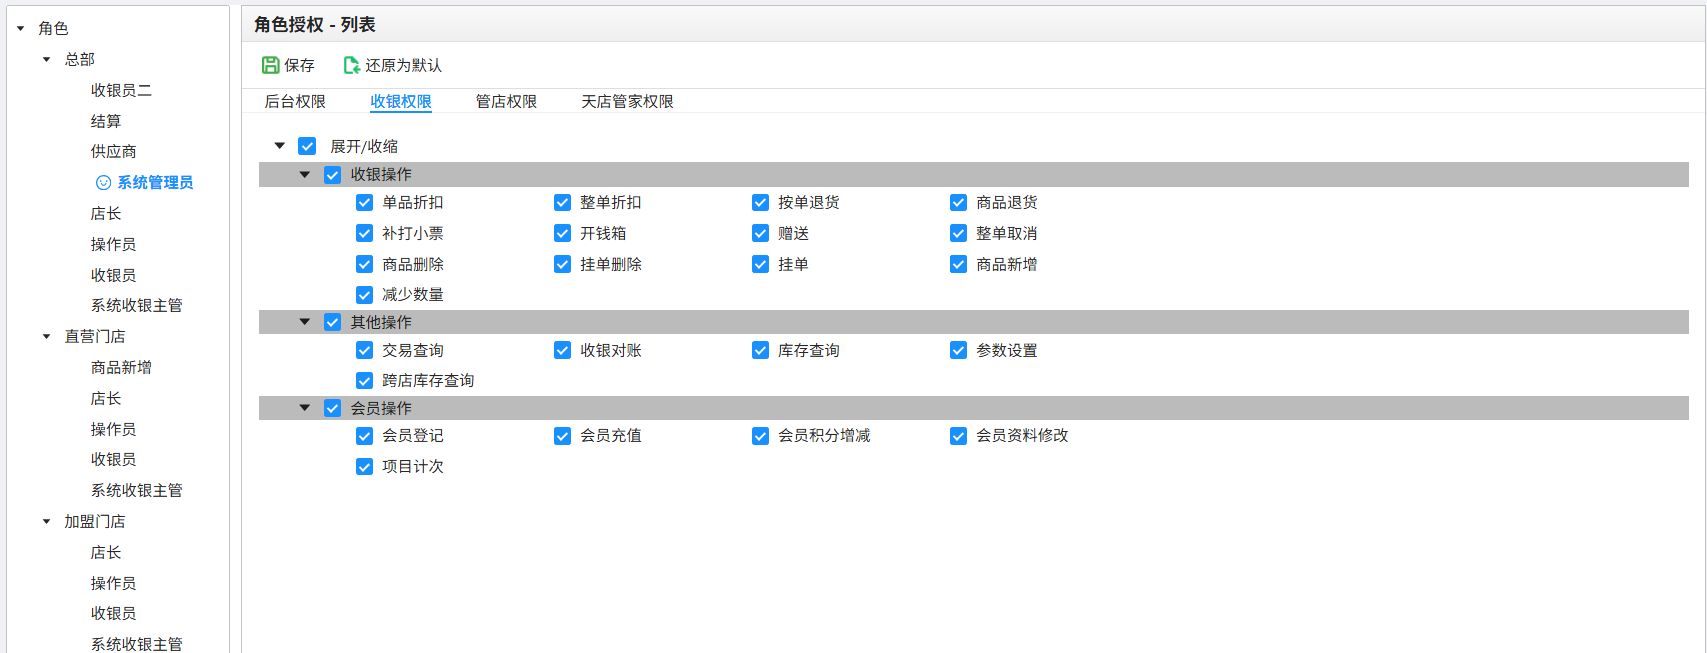Disable the 会员充值 checkbox
The width and height of the screenshot is (1707, 653).
563,436
